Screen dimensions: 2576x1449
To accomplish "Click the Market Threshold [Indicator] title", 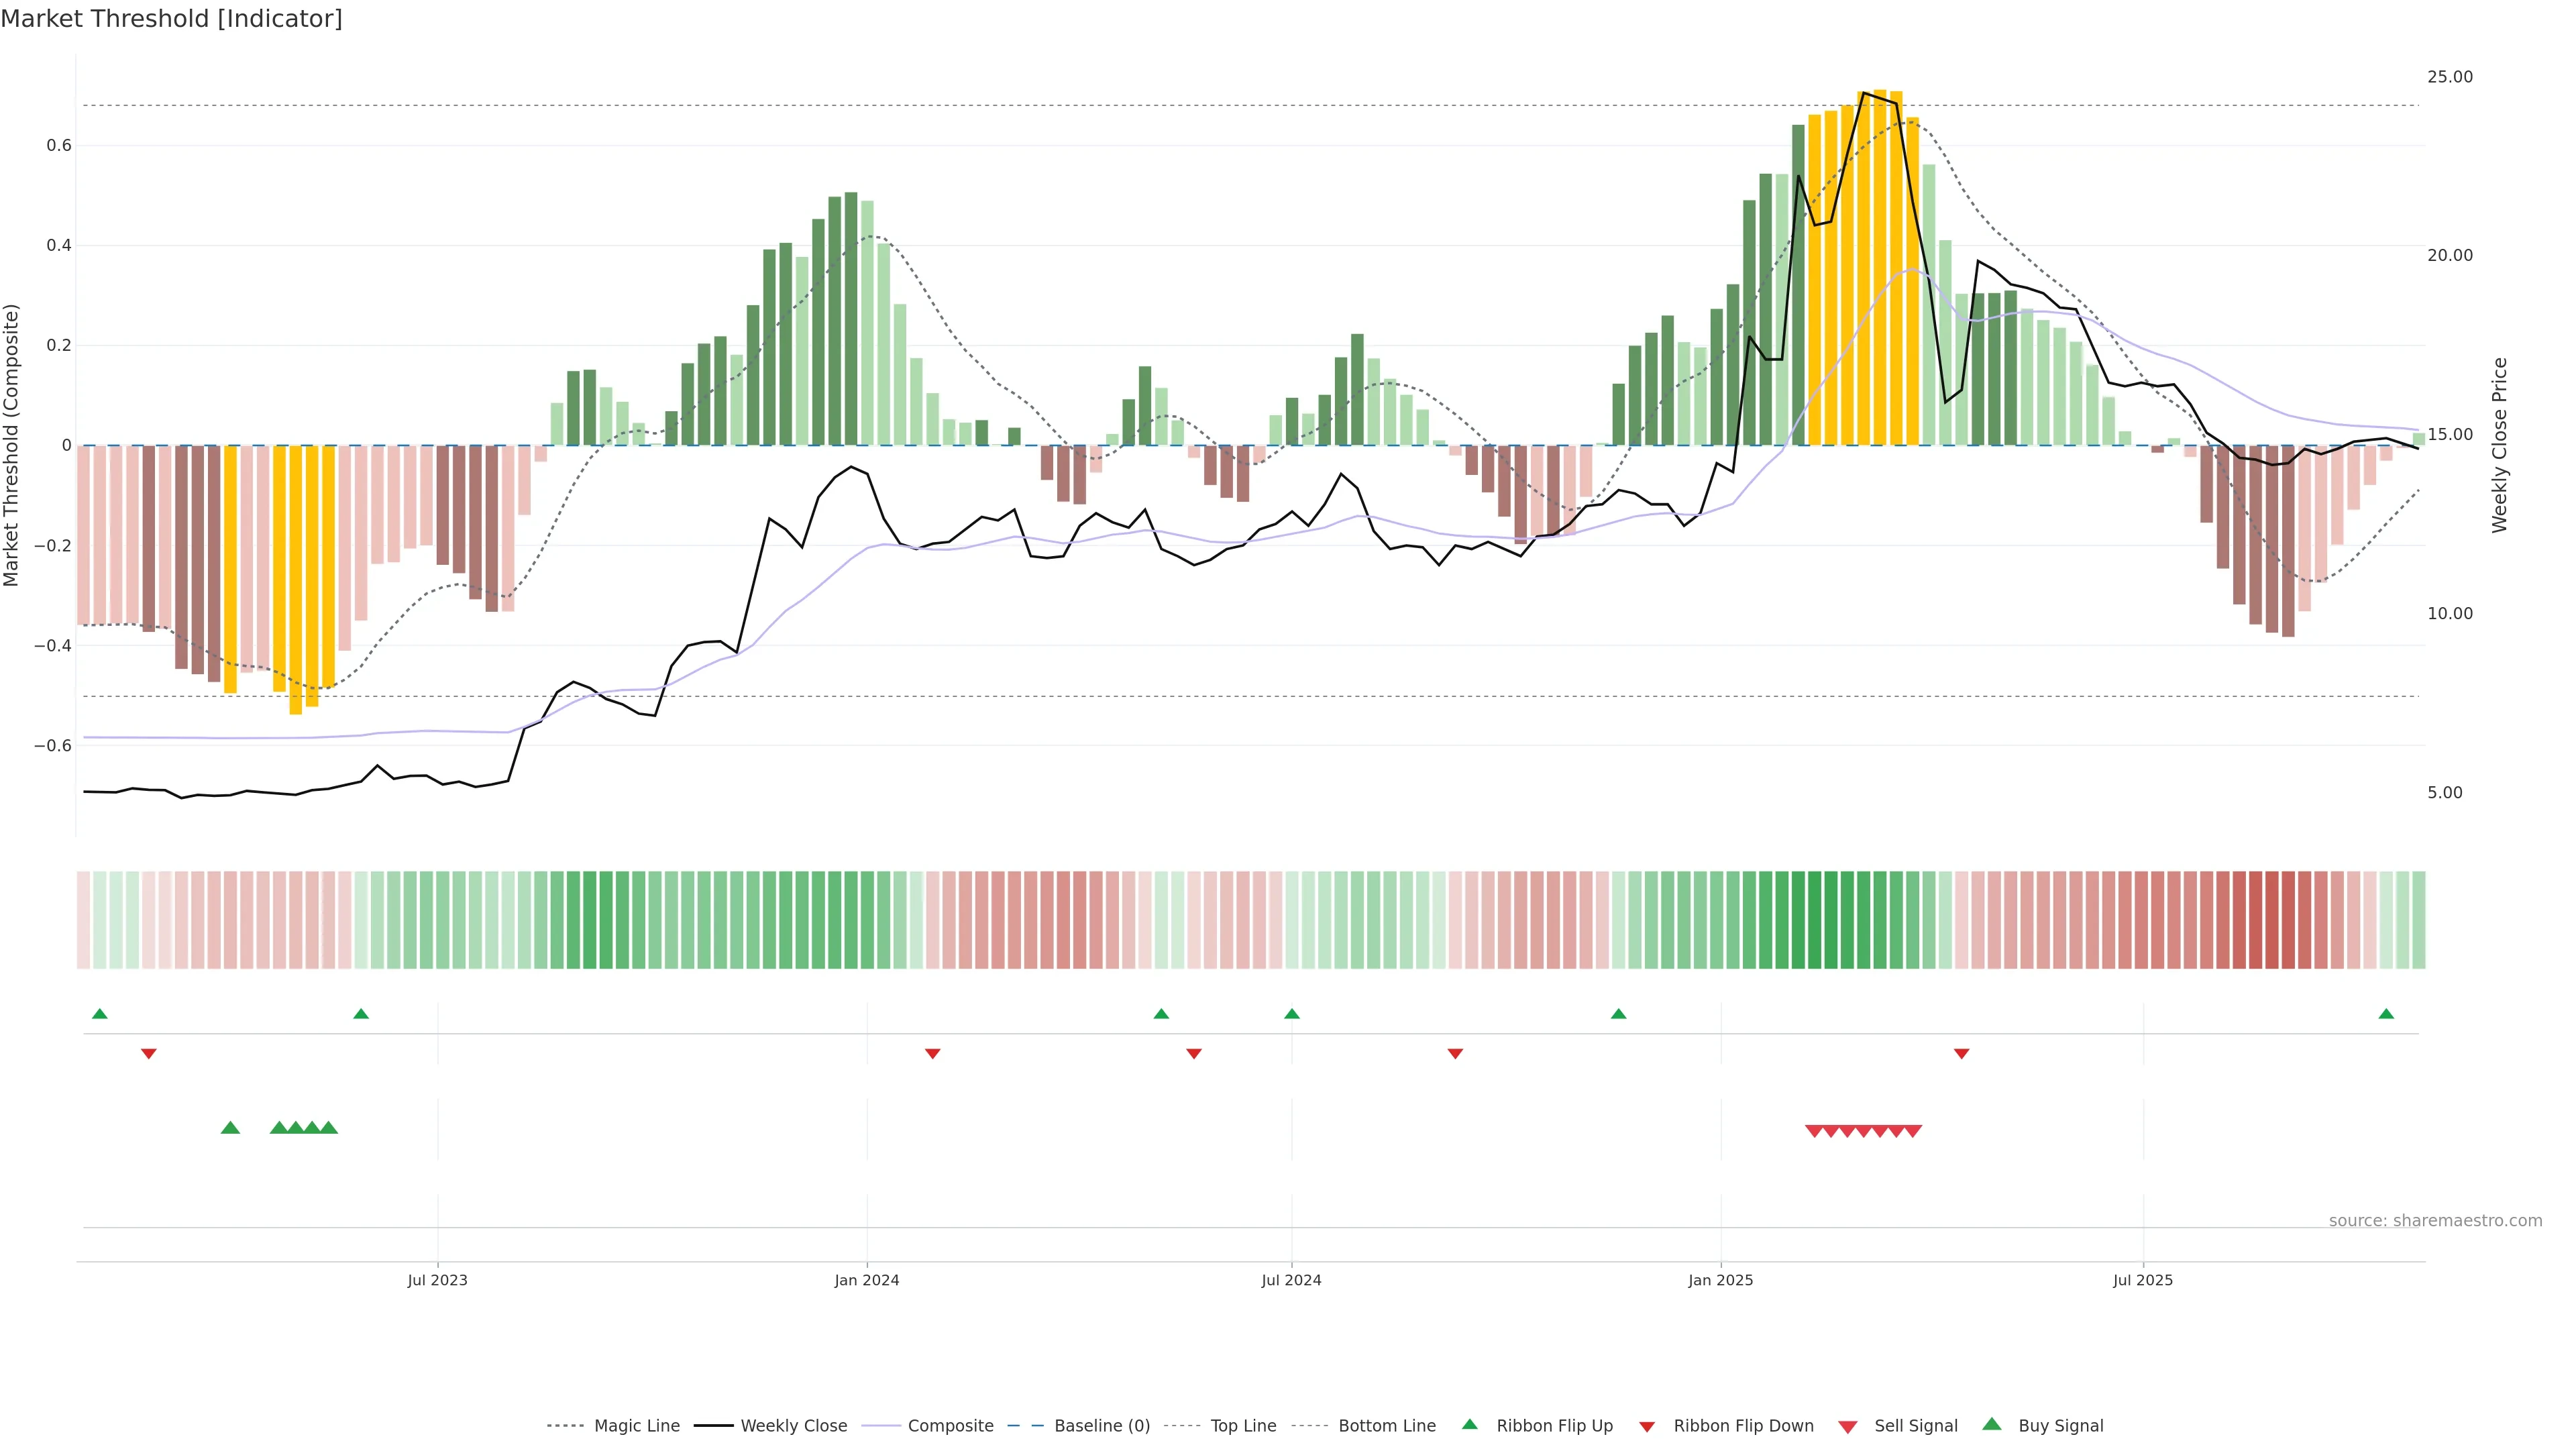I will coord(171,19).
